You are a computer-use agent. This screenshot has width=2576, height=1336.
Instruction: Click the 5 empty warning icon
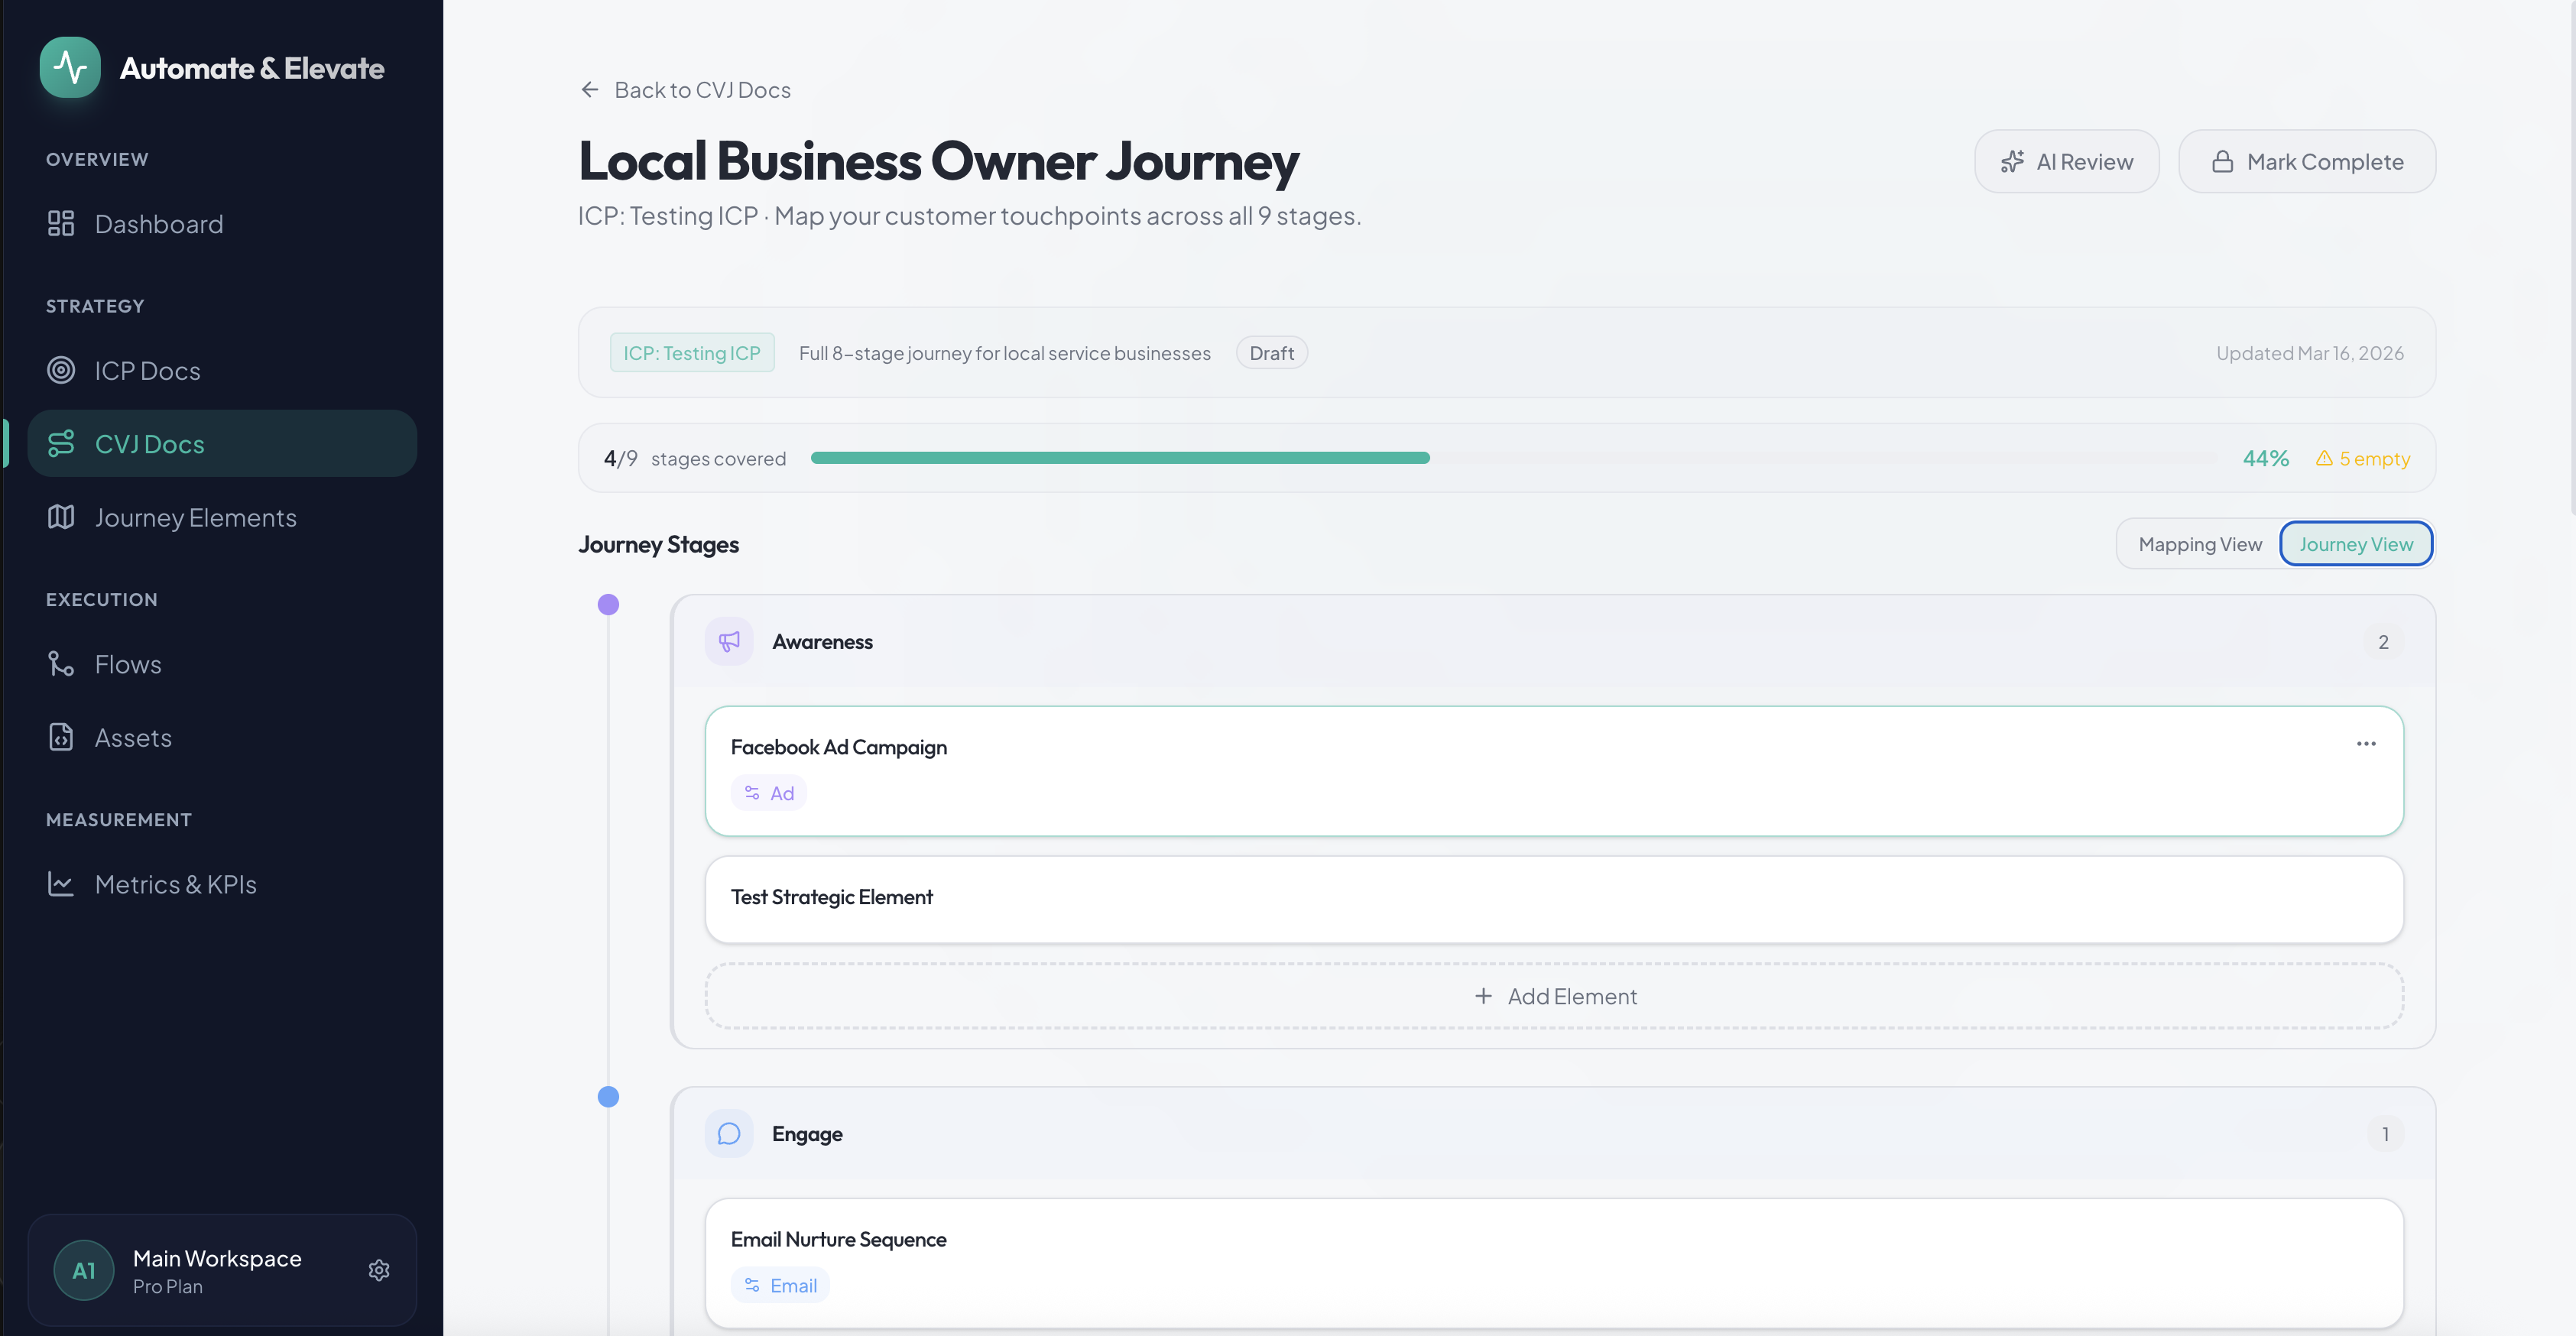[2324, 458]
